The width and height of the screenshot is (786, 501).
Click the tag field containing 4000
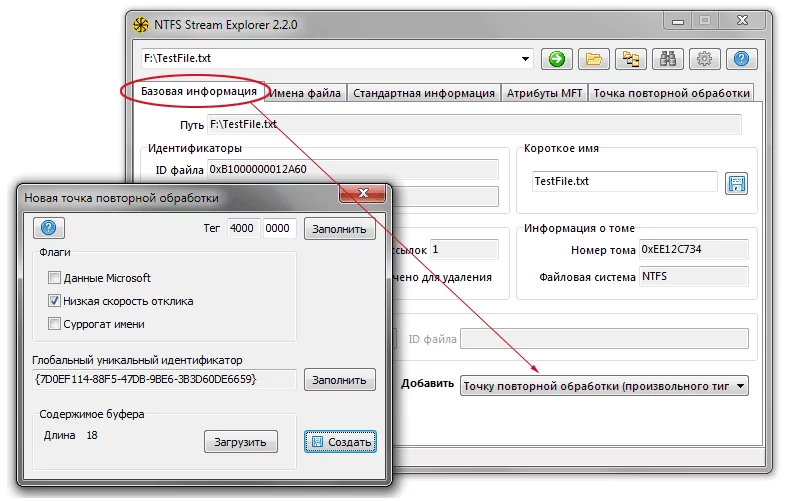pyautogui.click(x=243, y=228)
